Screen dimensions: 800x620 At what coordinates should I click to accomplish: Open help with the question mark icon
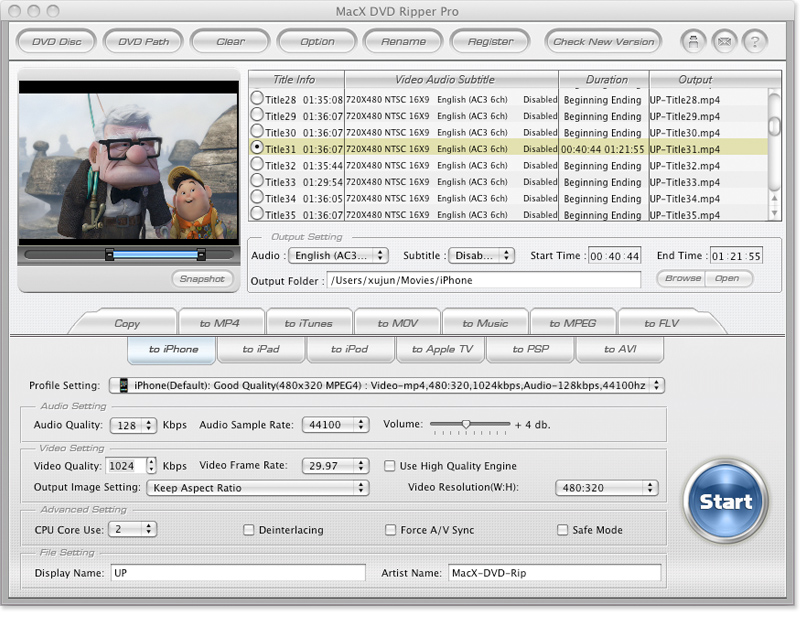pos(754,42)
